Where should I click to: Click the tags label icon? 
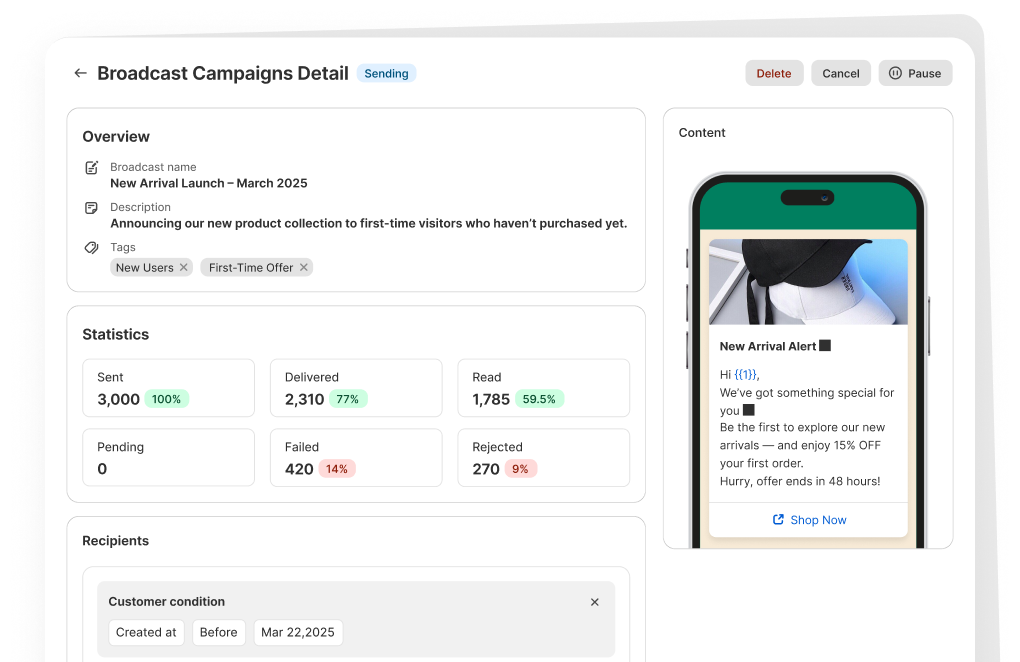coord(91,248)
